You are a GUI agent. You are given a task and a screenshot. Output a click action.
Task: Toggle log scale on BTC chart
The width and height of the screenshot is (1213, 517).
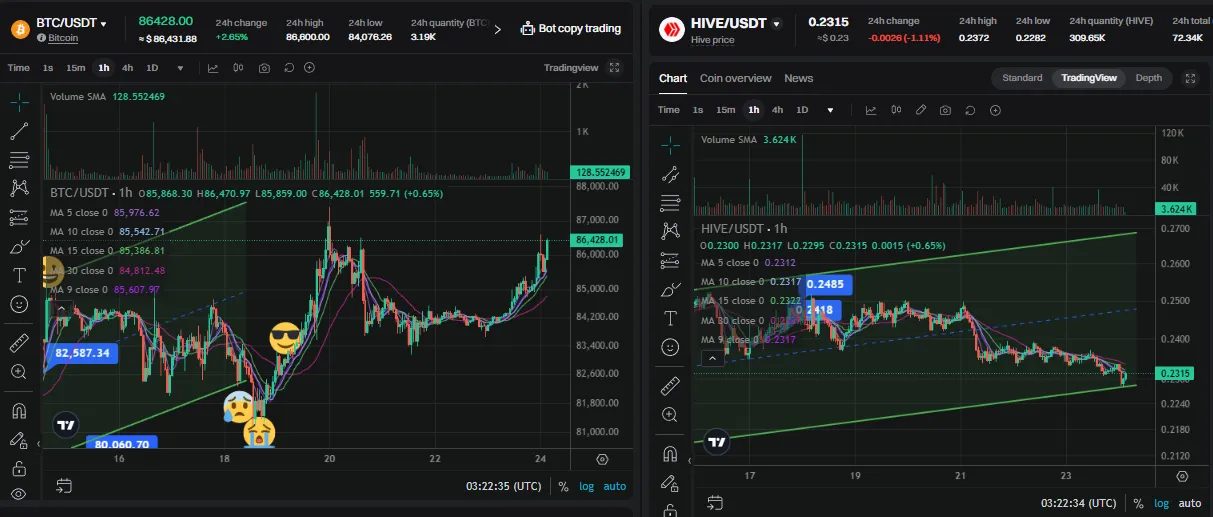(586, 486)
